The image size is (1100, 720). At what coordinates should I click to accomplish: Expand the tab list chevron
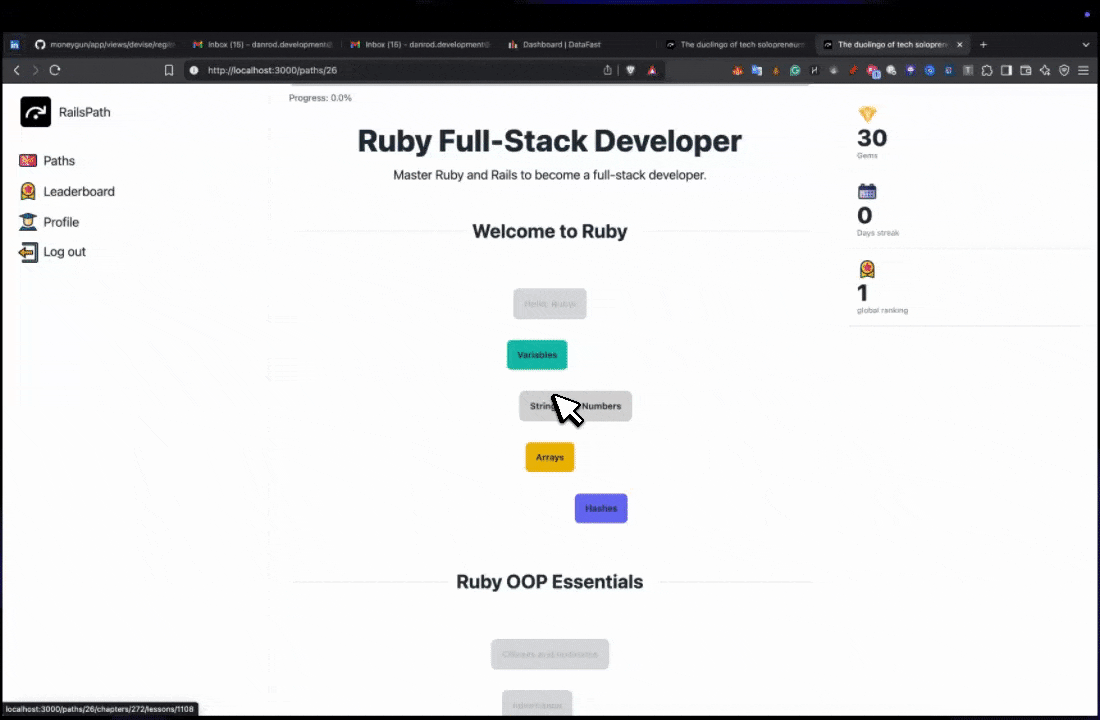coord(1086,45)
